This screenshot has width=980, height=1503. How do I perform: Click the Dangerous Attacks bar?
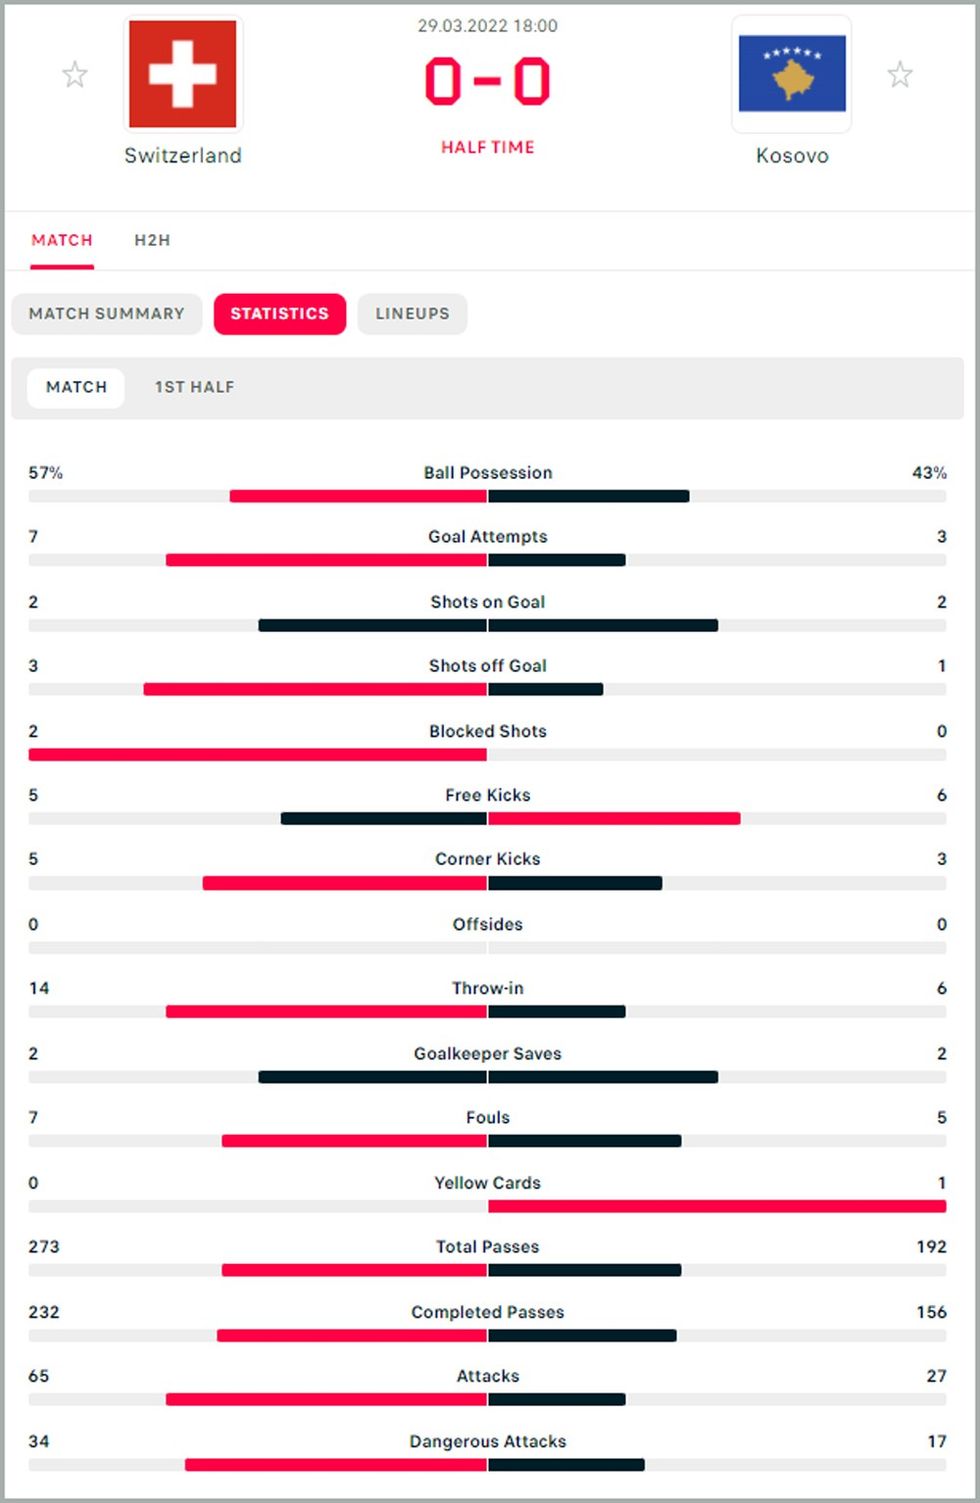488,1463
